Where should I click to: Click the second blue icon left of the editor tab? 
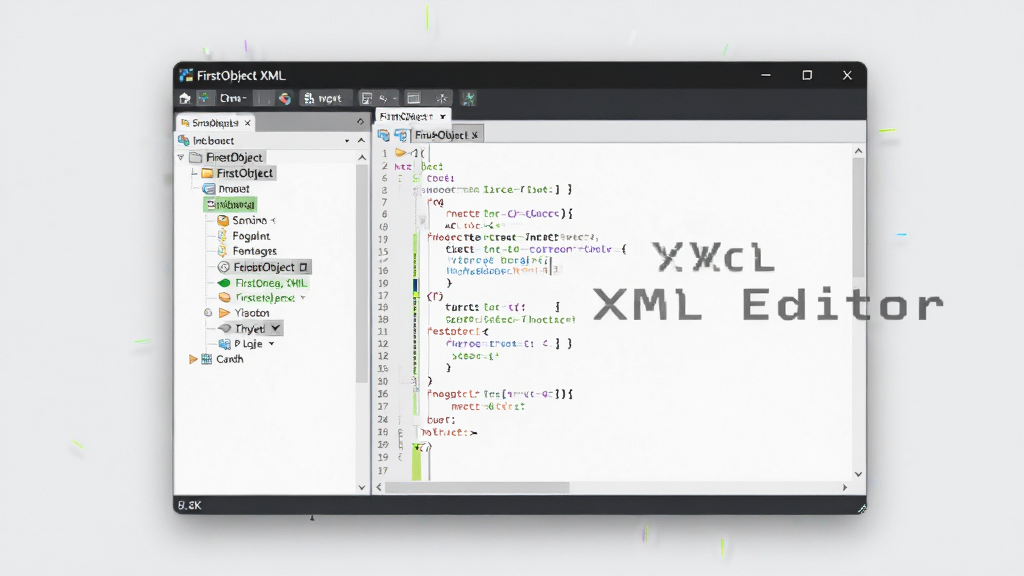click(x=400, y=135)
